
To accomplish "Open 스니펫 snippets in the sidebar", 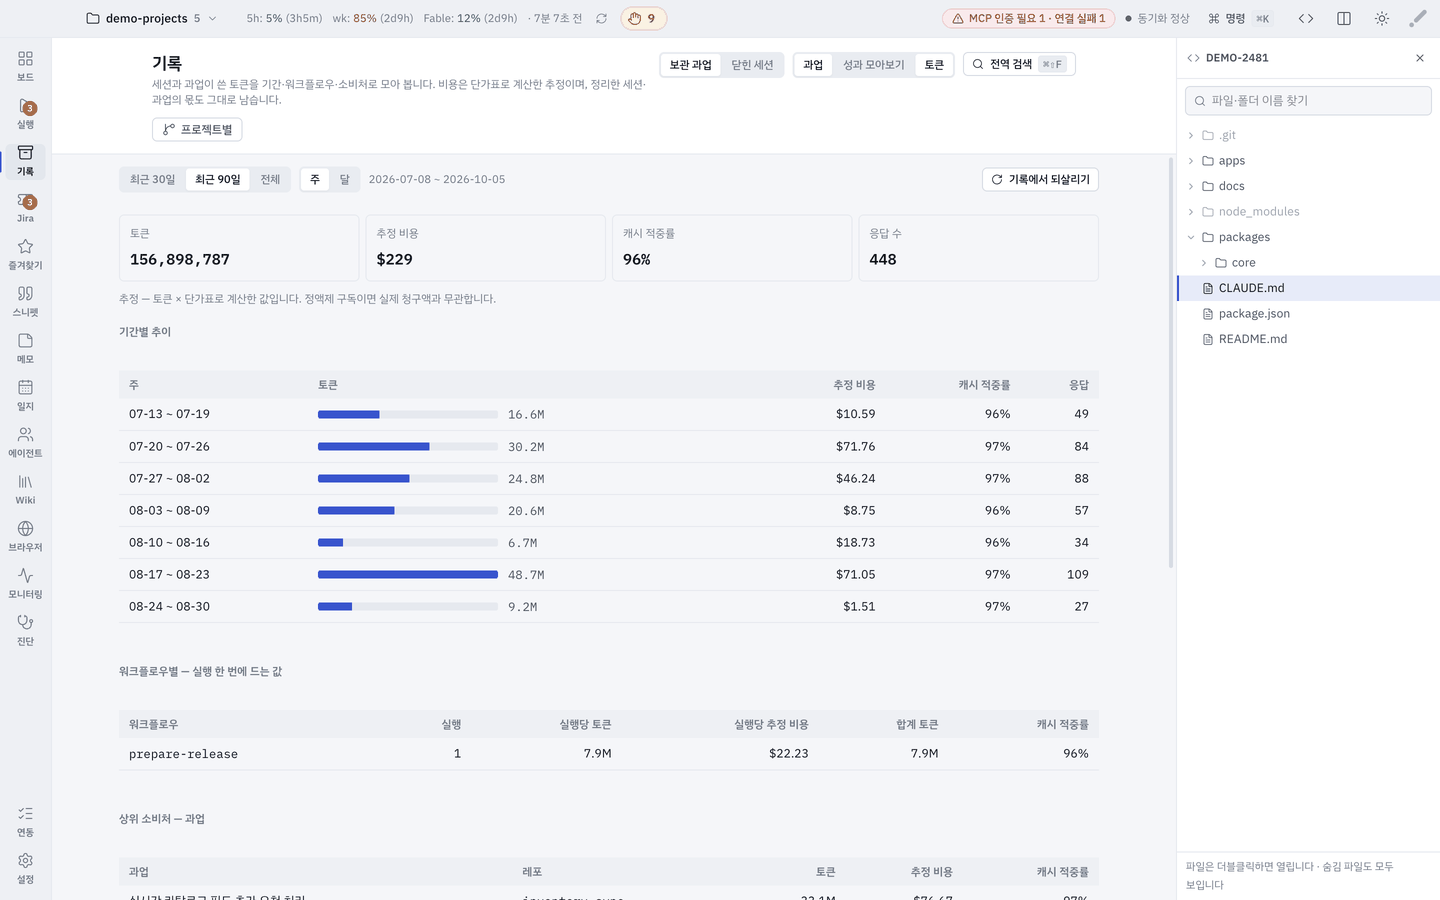I will (25, 301).
